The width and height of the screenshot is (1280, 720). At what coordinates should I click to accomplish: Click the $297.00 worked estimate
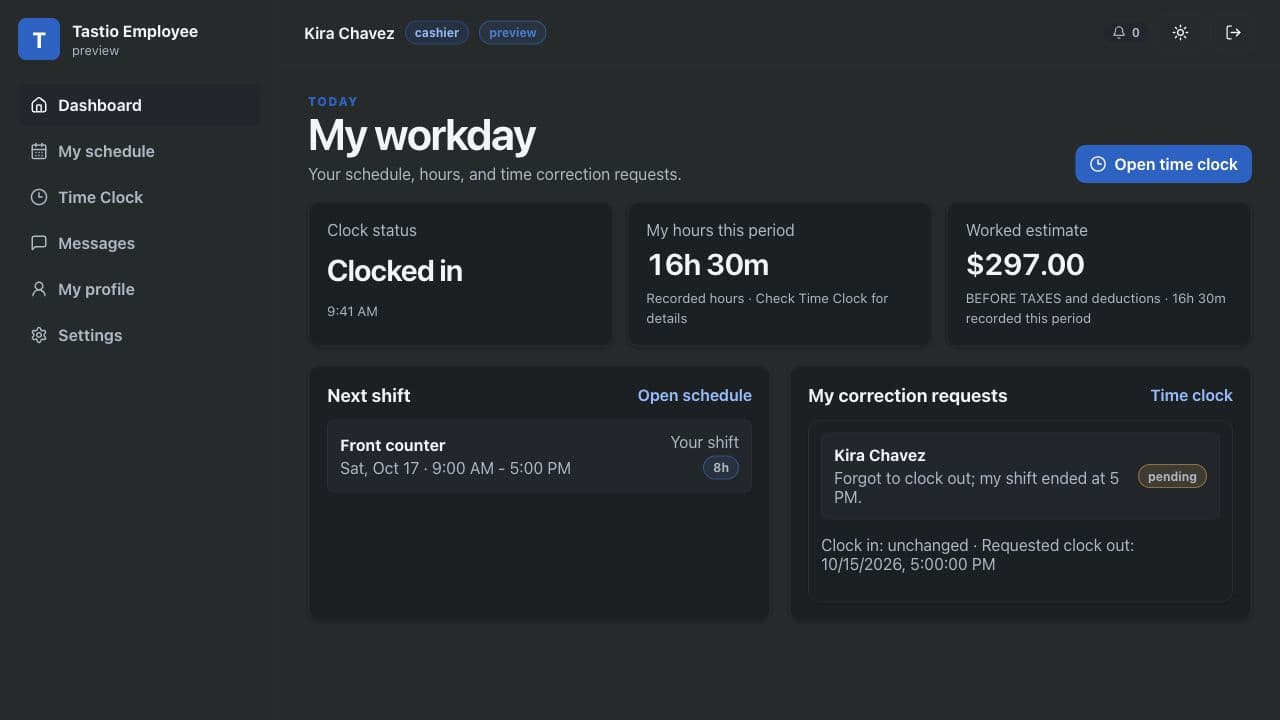click(1025, 265)
